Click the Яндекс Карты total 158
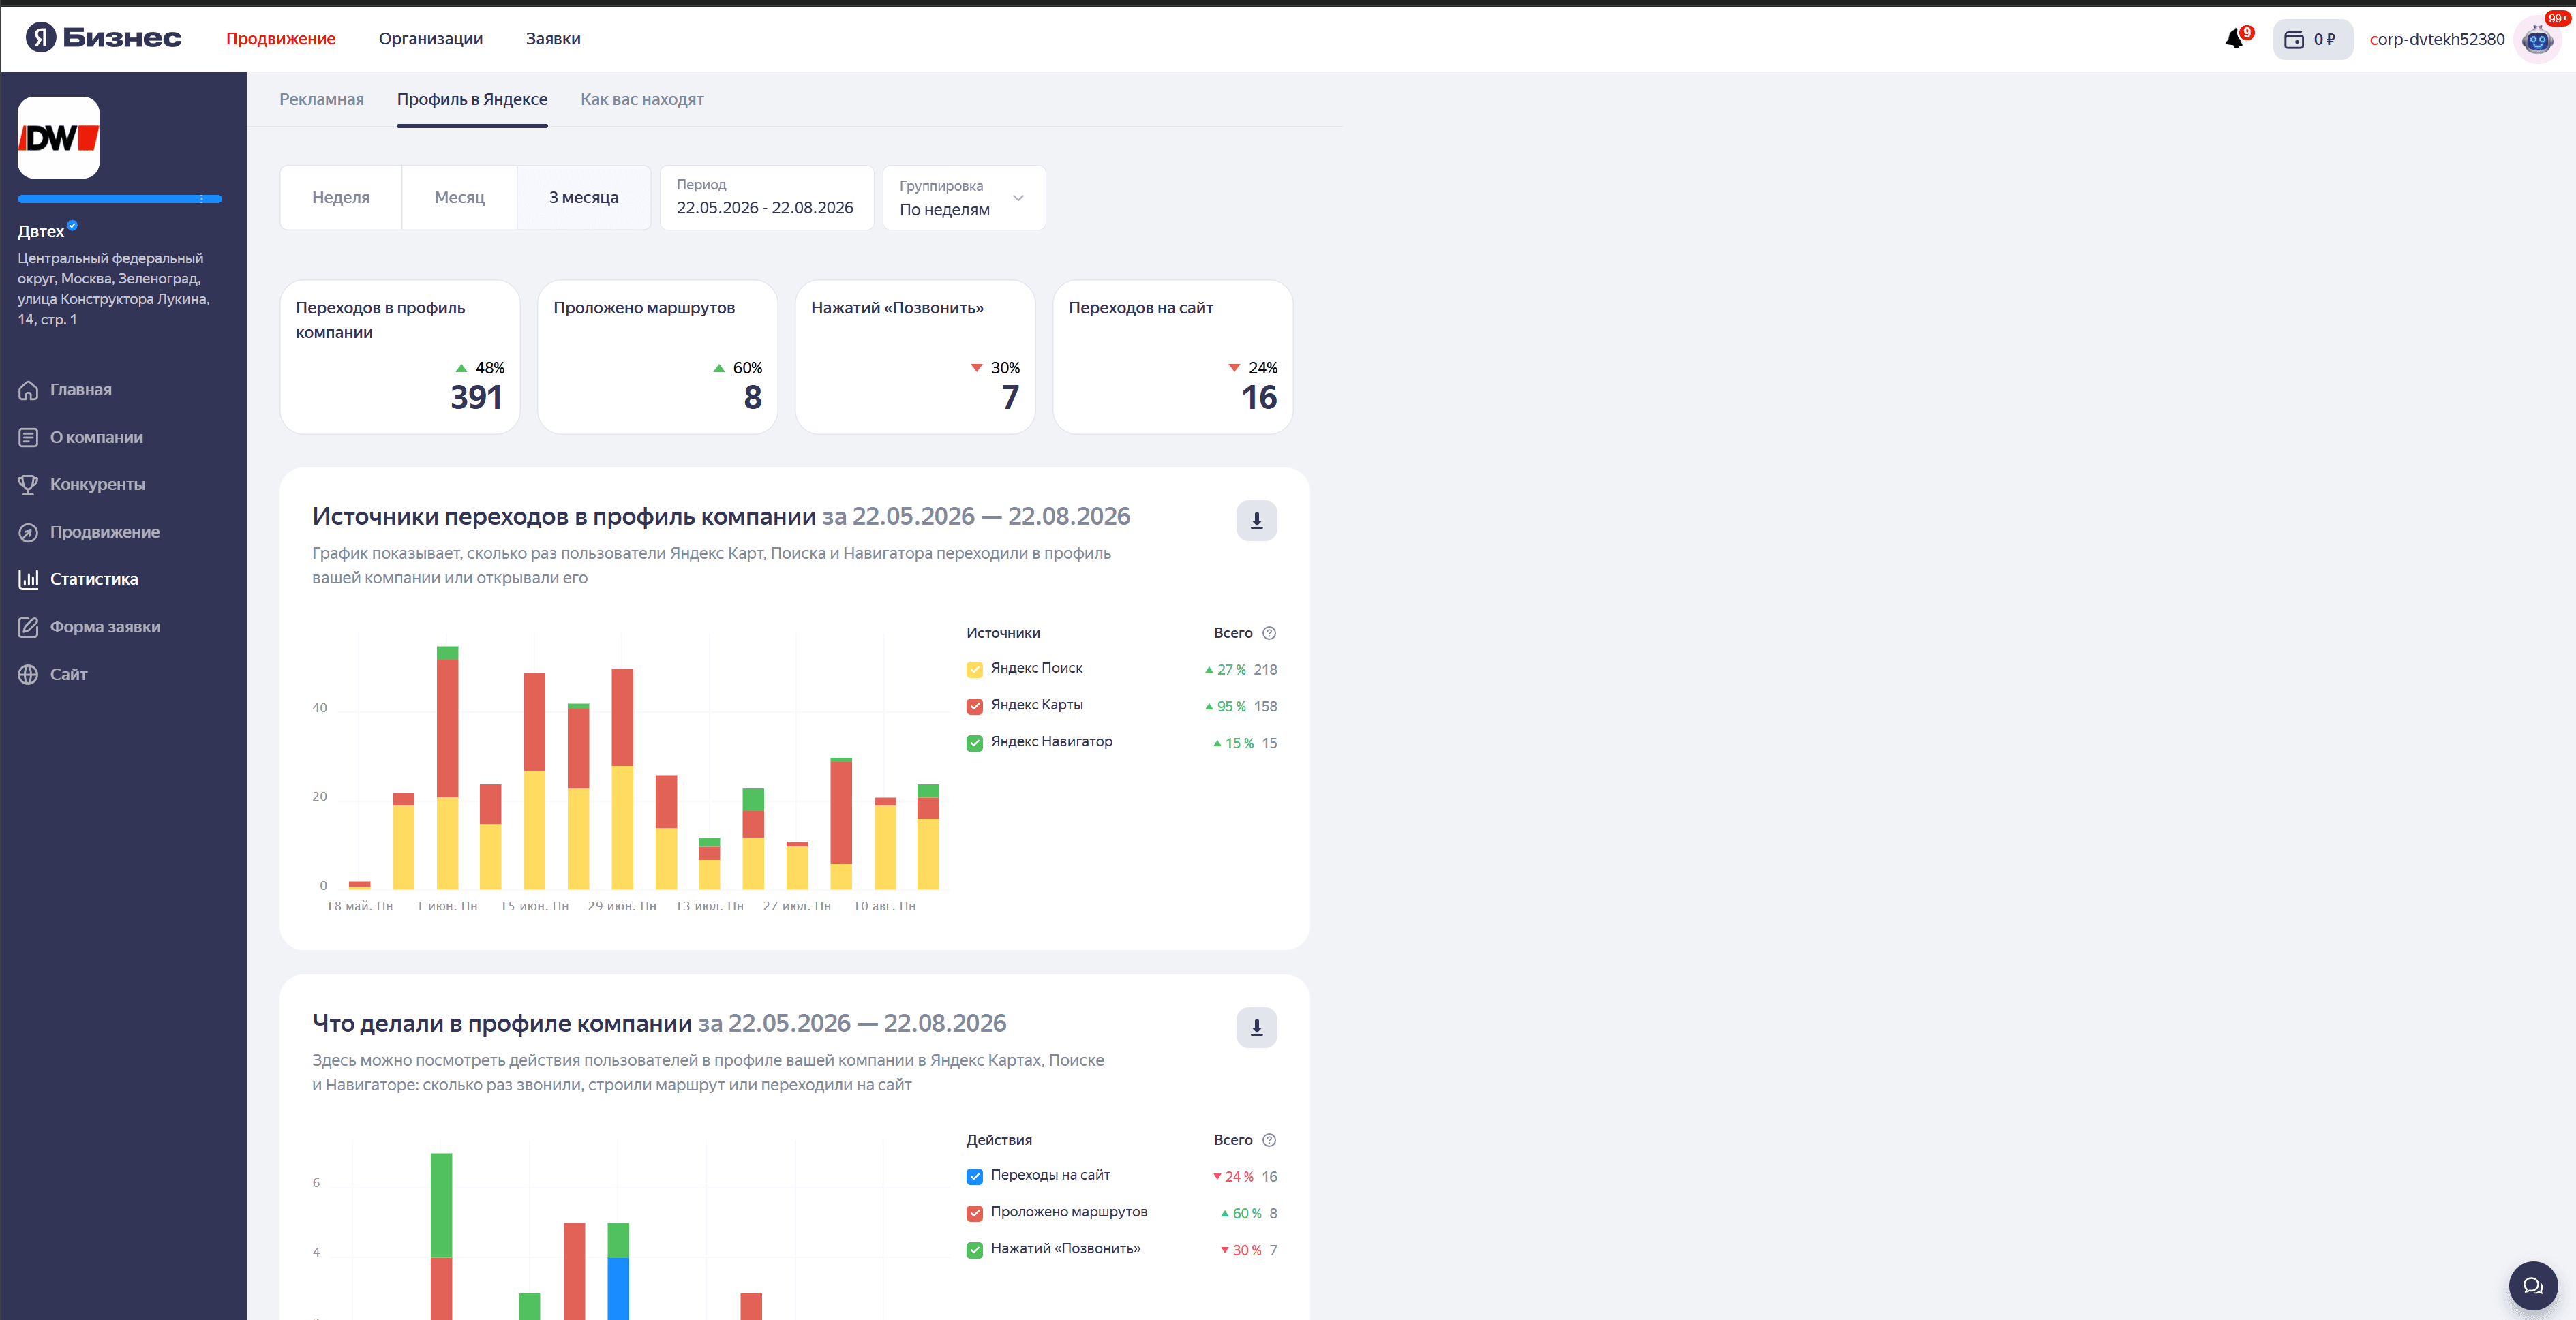 click(1265, 707)
